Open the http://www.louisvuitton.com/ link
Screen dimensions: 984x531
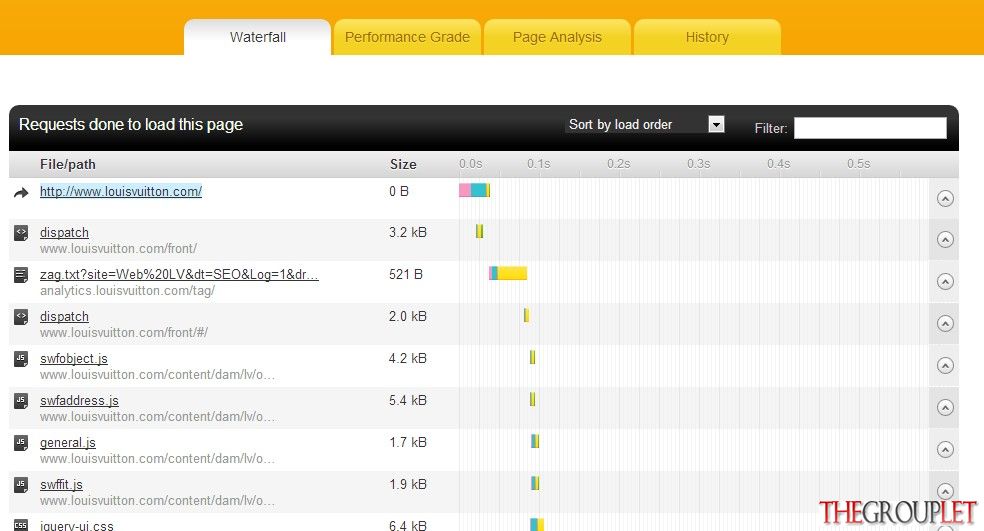coord(120,191)
